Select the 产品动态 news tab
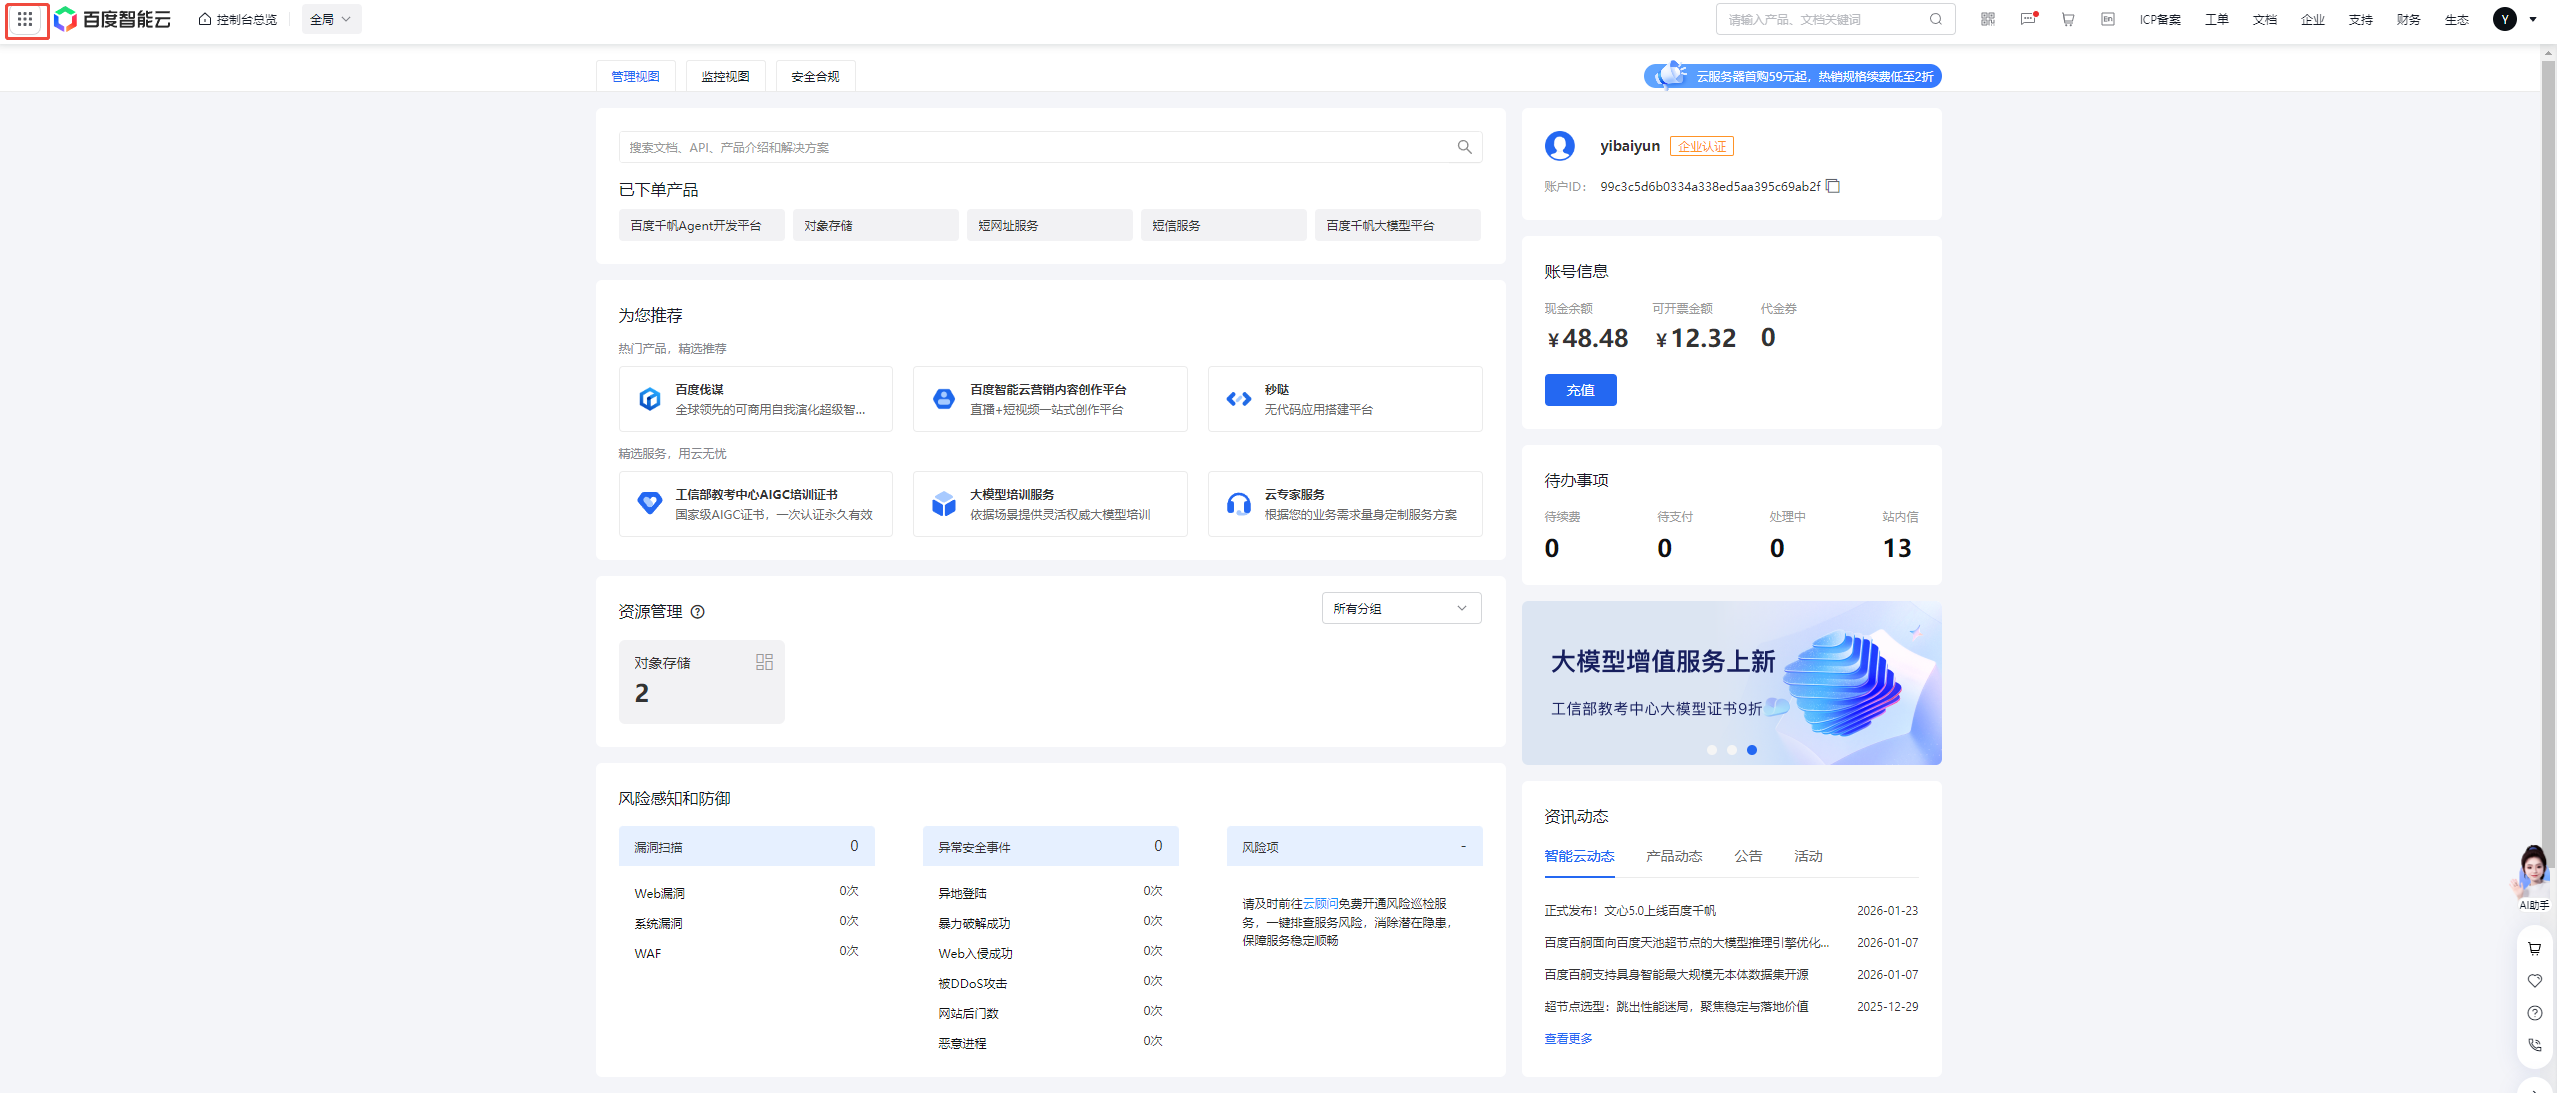 [1675, 857]
